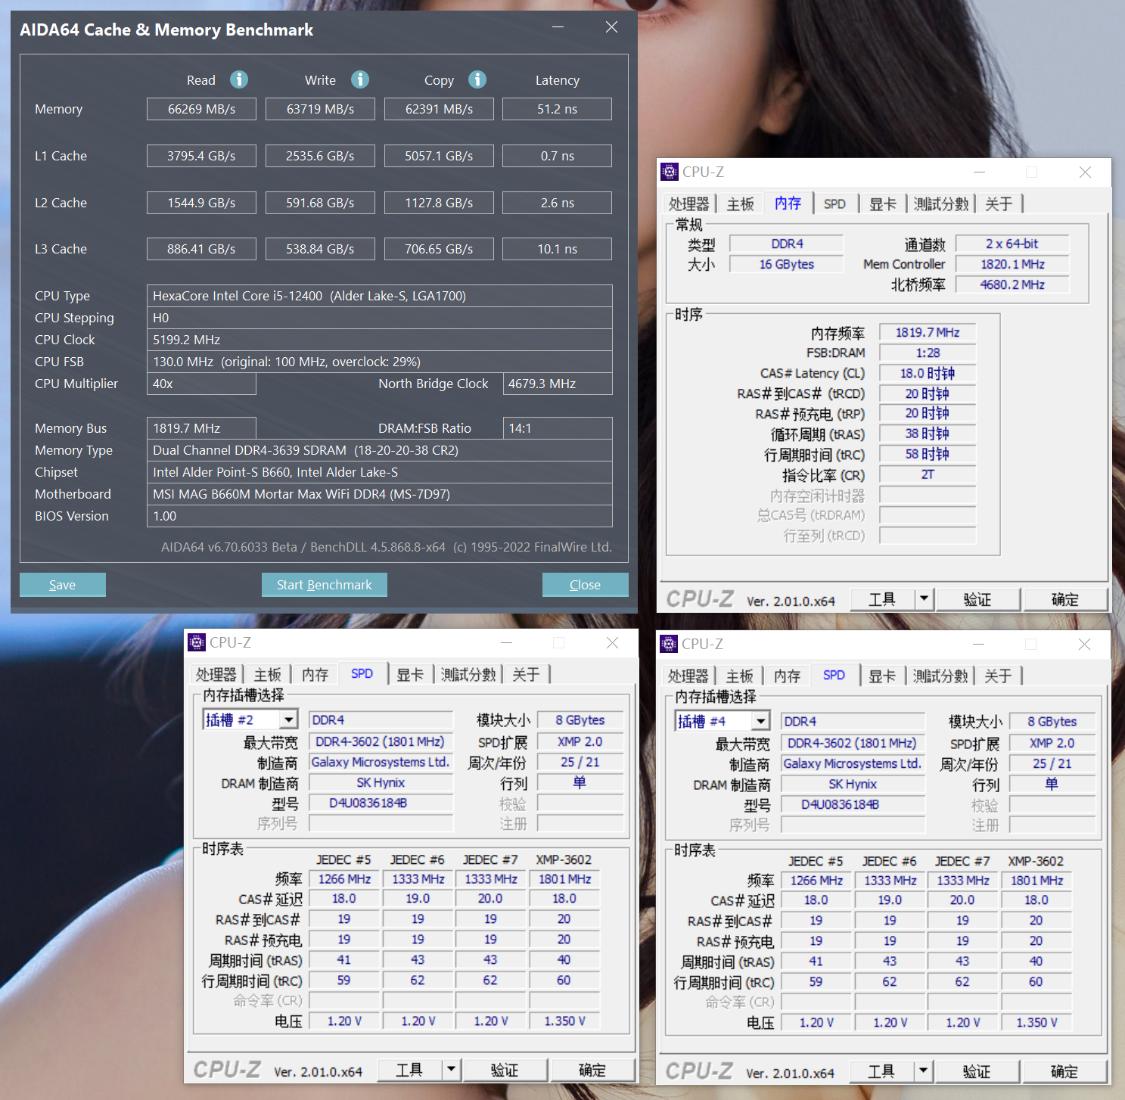Image resolution: width=1125 pixels, height=1100 pixels.
Task: Click the 验证 button in bottom-left CPU-Z
Action: 505,1069
